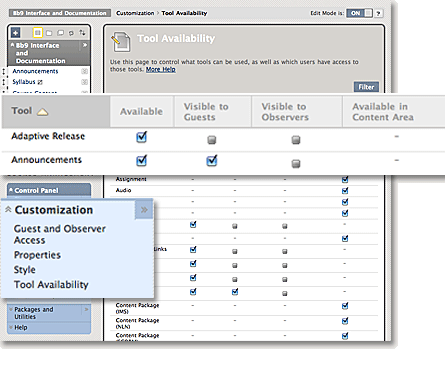Uncheck Visible to Guests for Announcements
The image size is (445, 366).
[212, 160]
